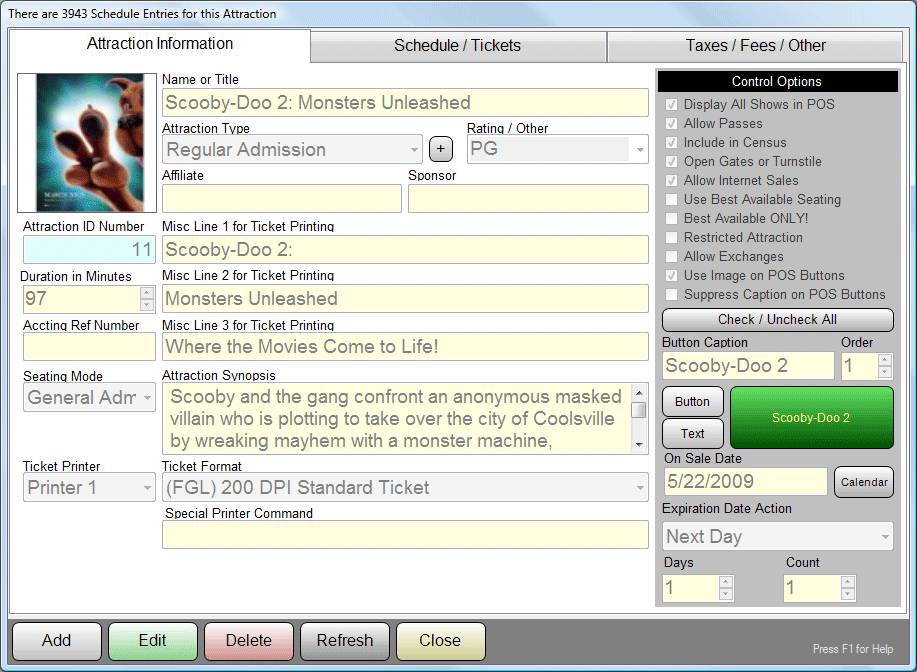This screenshot has height=672, width=917.
Task: Toggle Open Gates or Turnstile checkbox
Action: coord(671,161)
